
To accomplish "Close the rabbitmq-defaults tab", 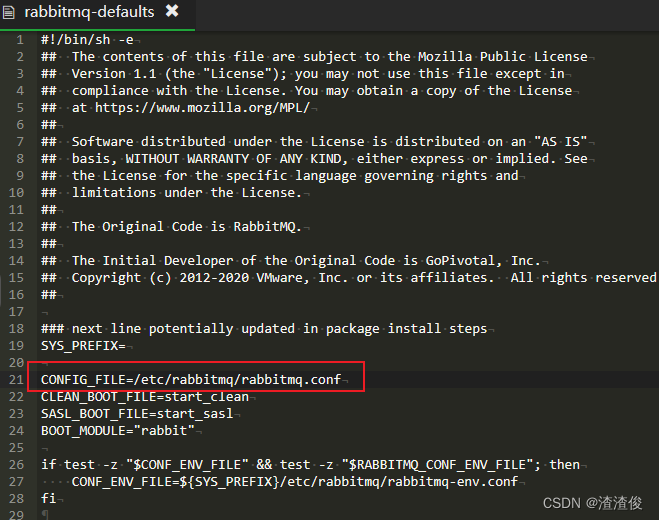I will click(172, 11).
